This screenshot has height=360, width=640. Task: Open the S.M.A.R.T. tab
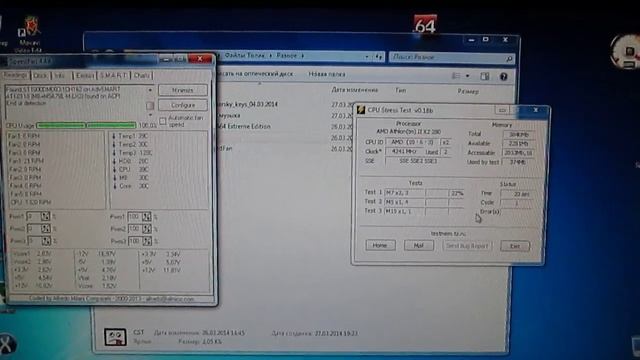pos(113,76)
